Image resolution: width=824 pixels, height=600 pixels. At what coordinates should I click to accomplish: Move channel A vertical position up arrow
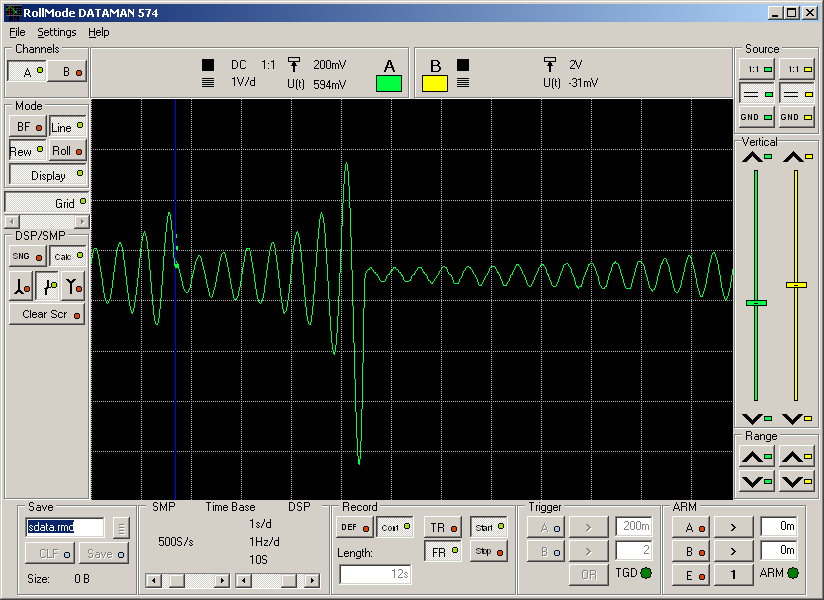pos(756,156)
